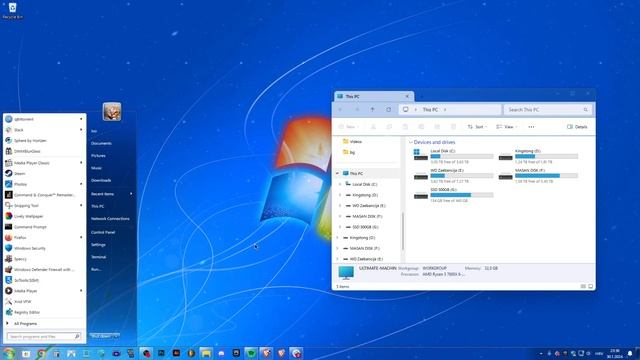
Task: Open qBittorrent from the Start menu
Action: coord(44,119)
